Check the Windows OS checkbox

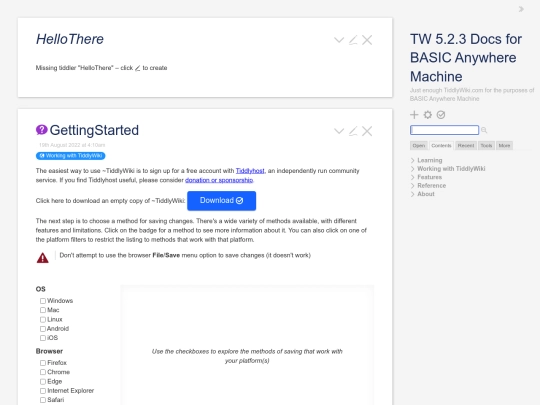pos(43,301)
